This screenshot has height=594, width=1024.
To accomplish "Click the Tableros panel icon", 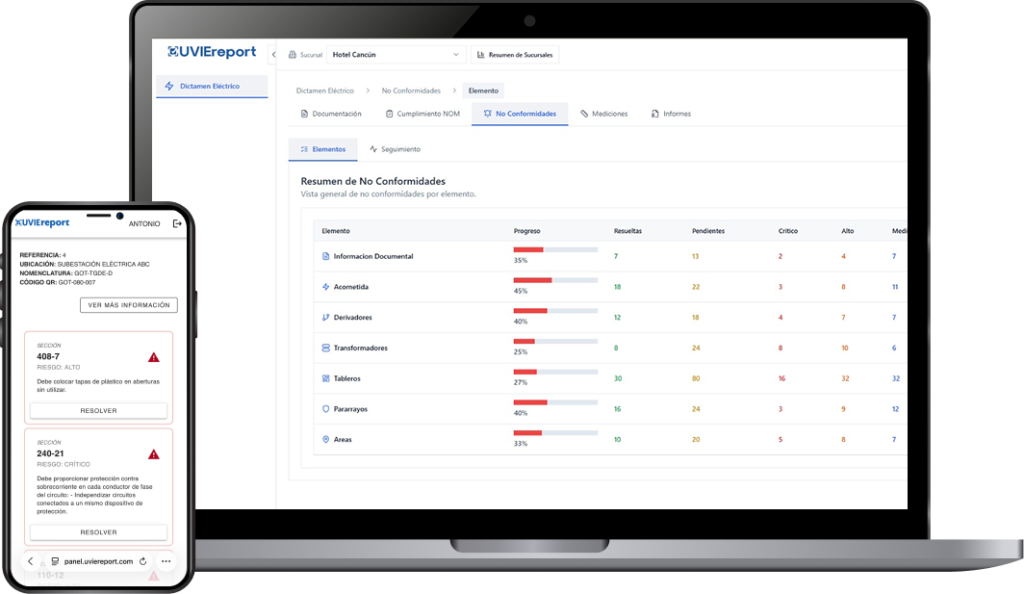I will tap(326, 379).
